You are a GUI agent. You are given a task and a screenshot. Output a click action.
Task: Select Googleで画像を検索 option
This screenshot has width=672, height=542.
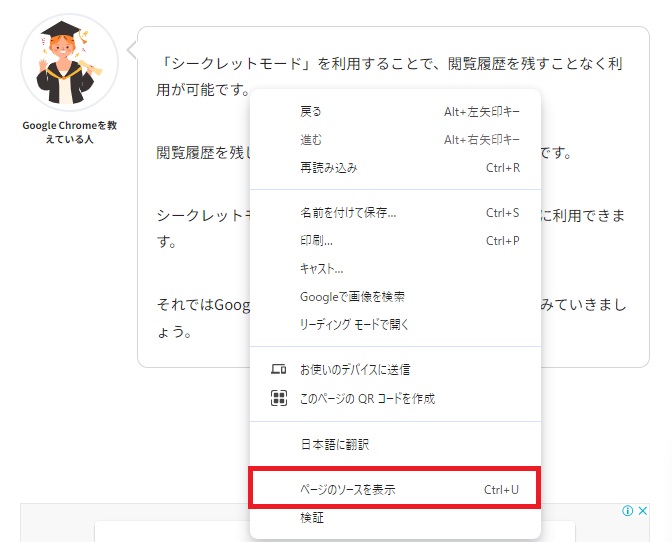tap(395, 296)
